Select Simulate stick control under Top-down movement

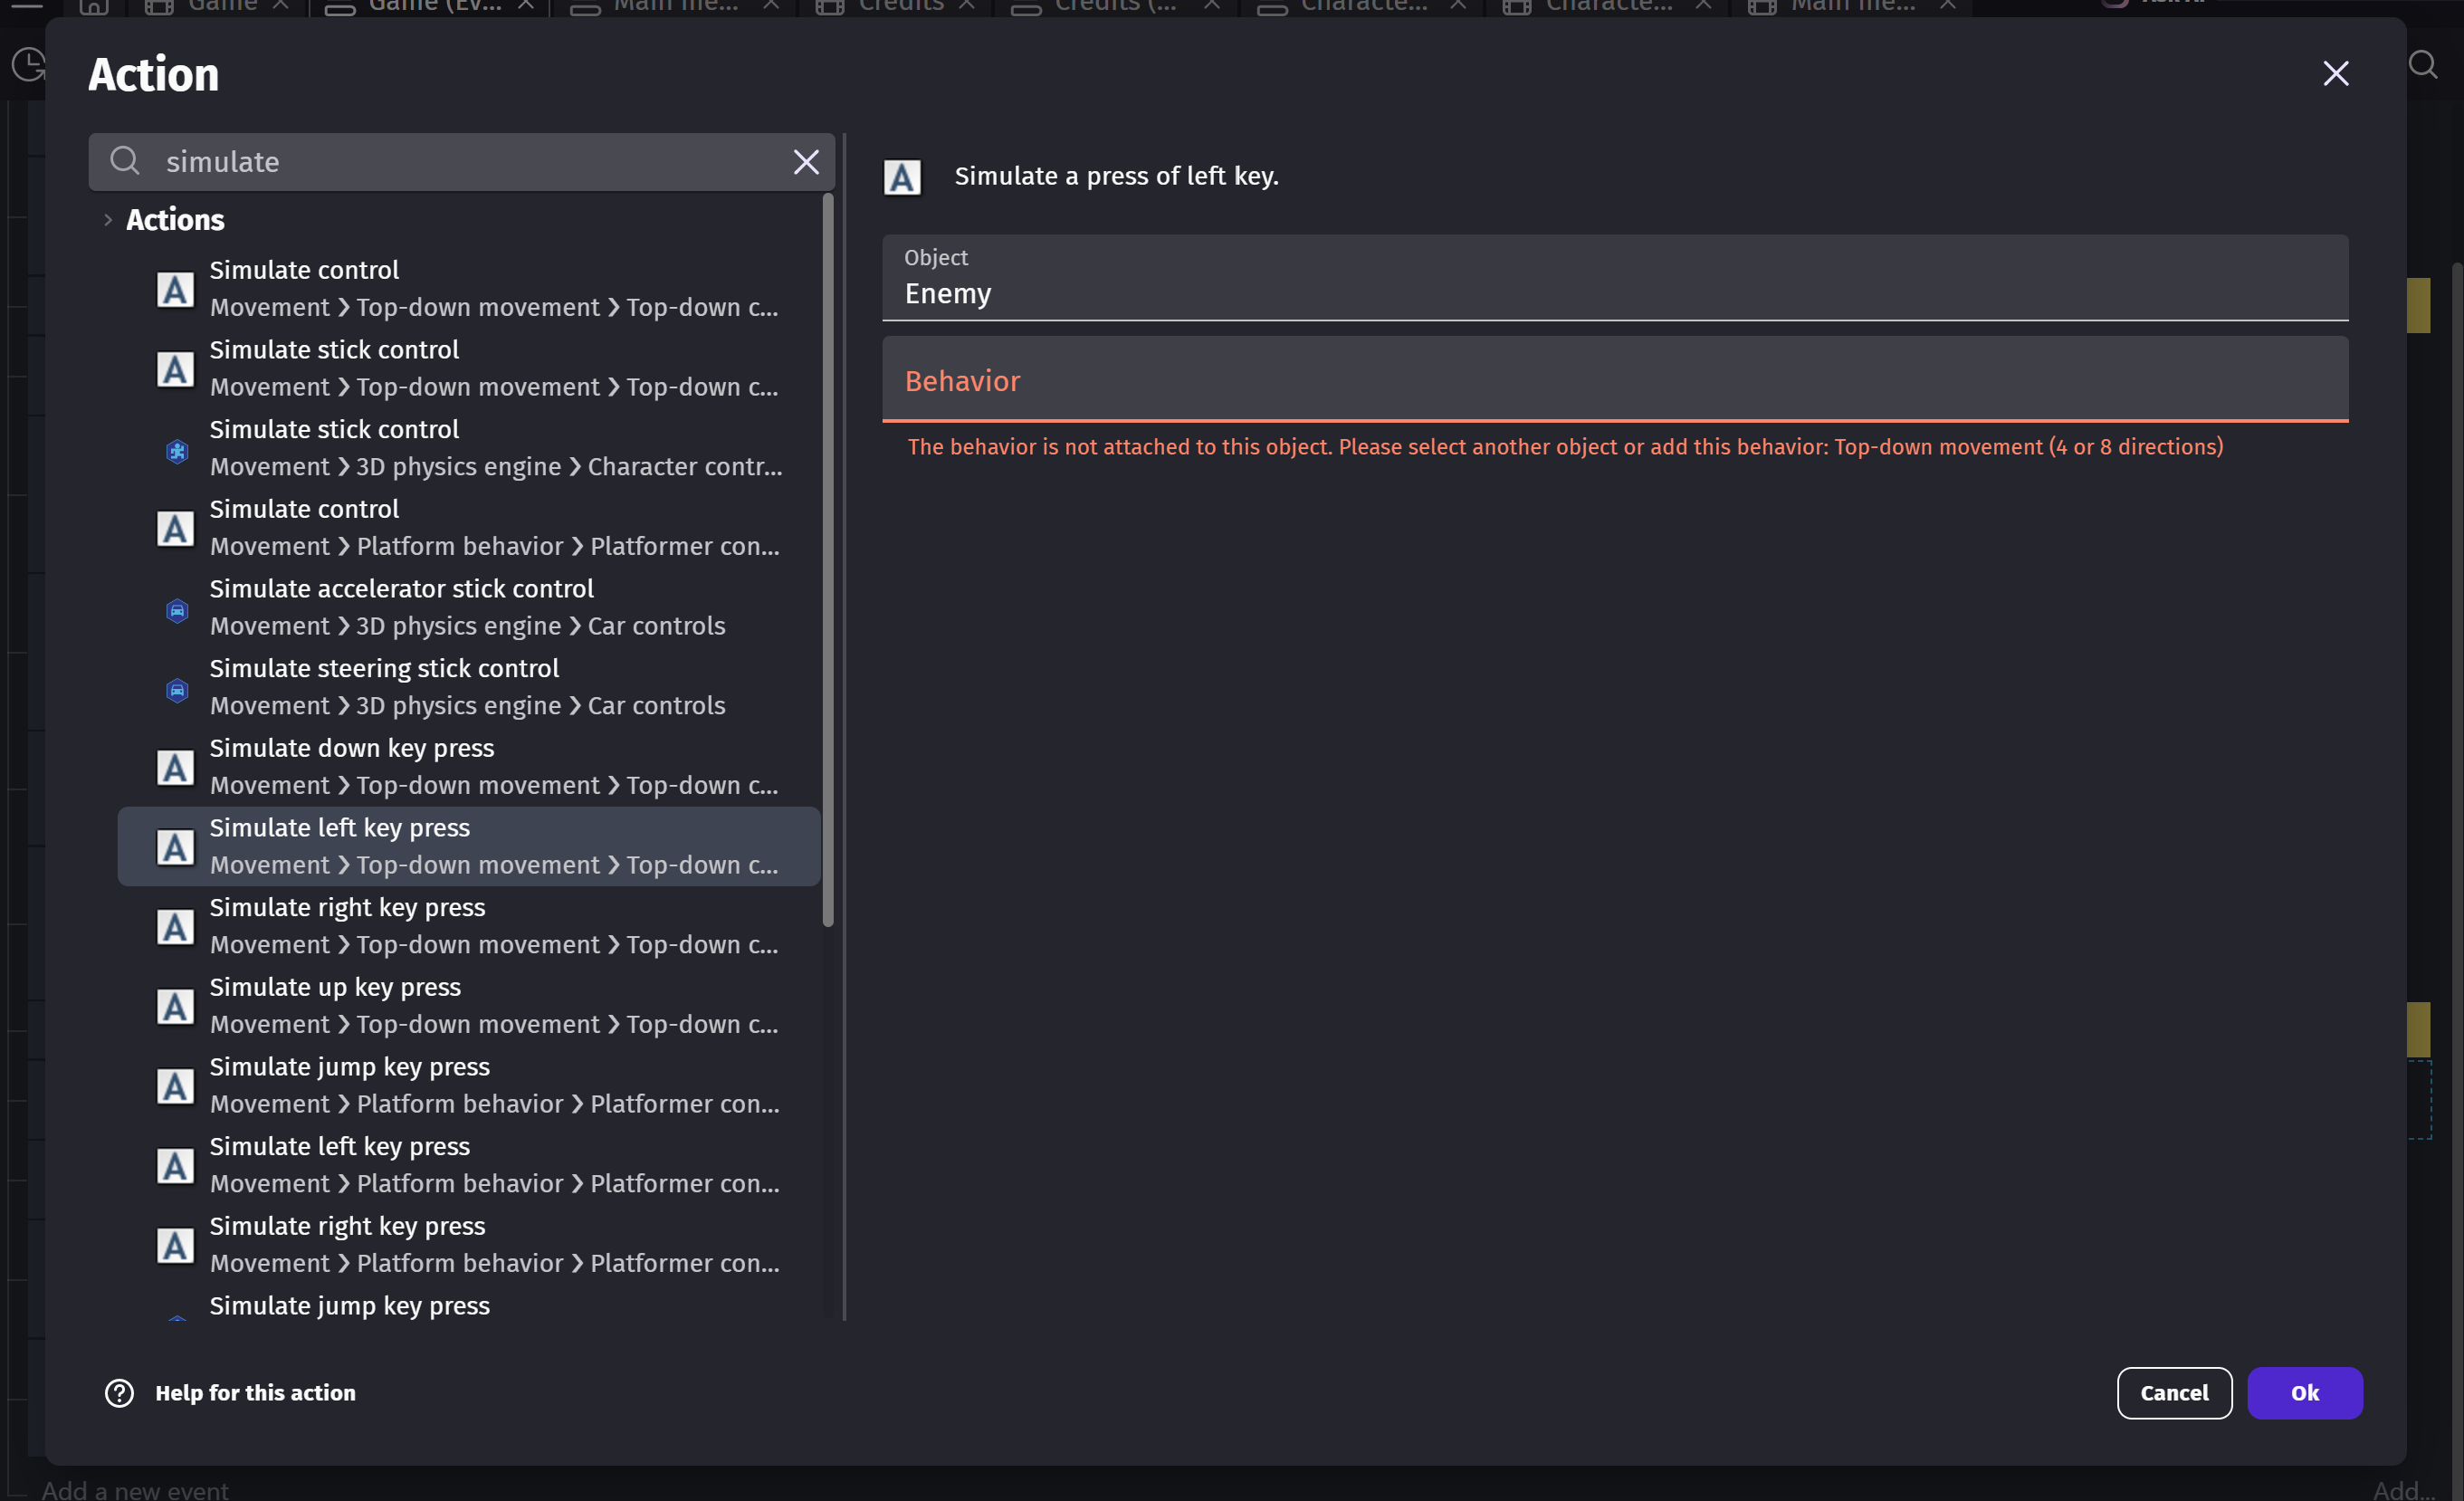(x=469, y=368)
